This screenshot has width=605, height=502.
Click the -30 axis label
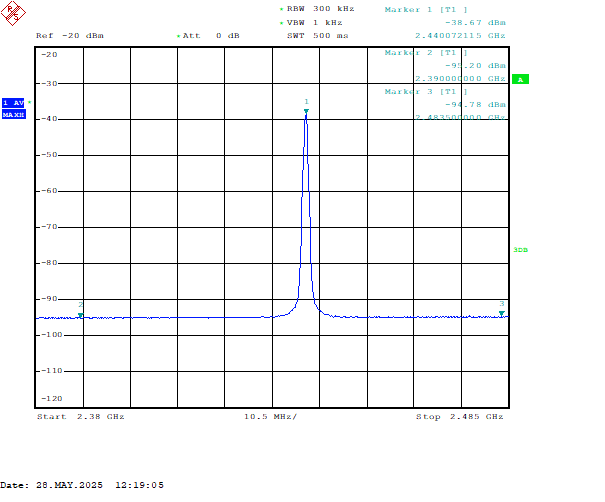tap(49, 84)
